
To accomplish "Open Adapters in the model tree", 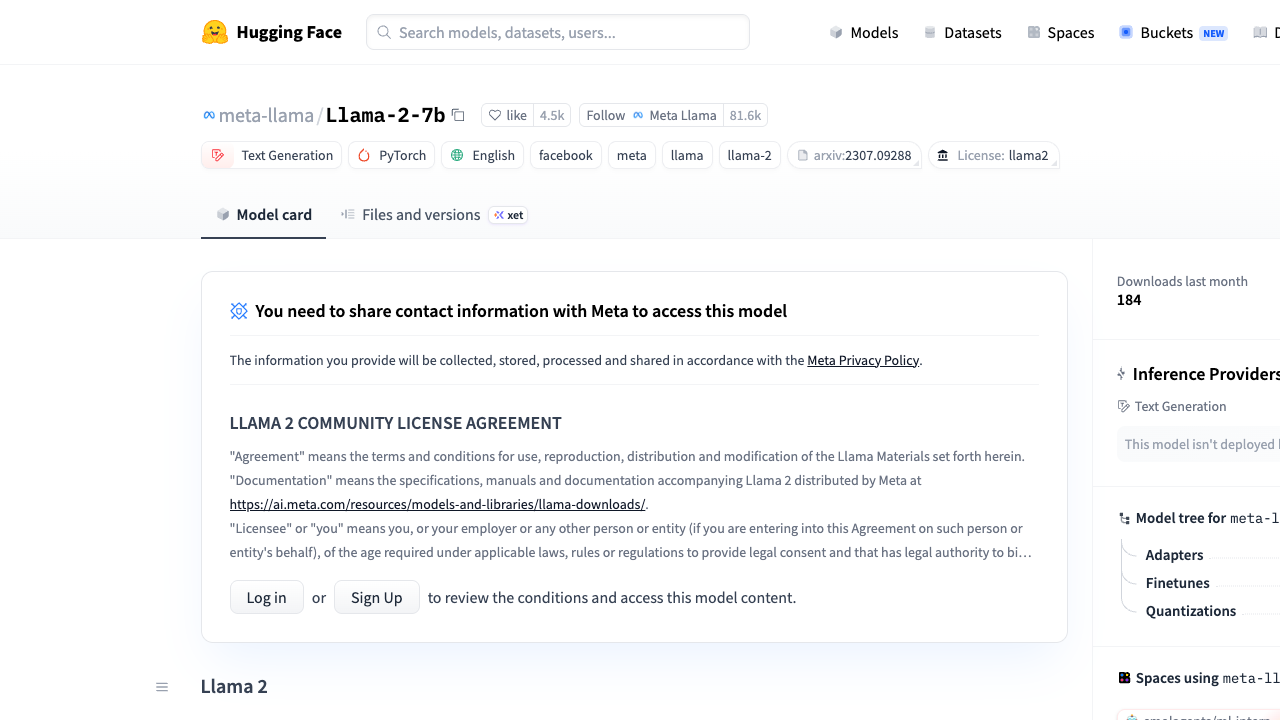I will pos(1174,555).
